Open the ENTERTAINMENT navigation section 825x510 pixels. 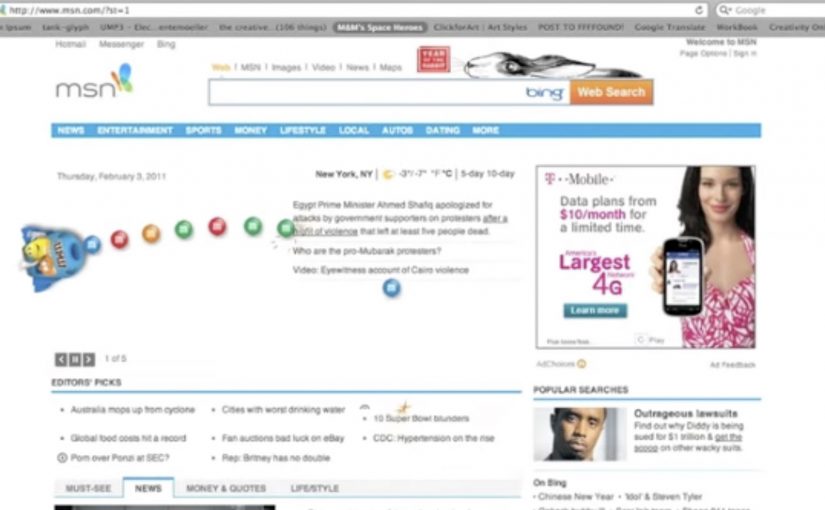135,131
